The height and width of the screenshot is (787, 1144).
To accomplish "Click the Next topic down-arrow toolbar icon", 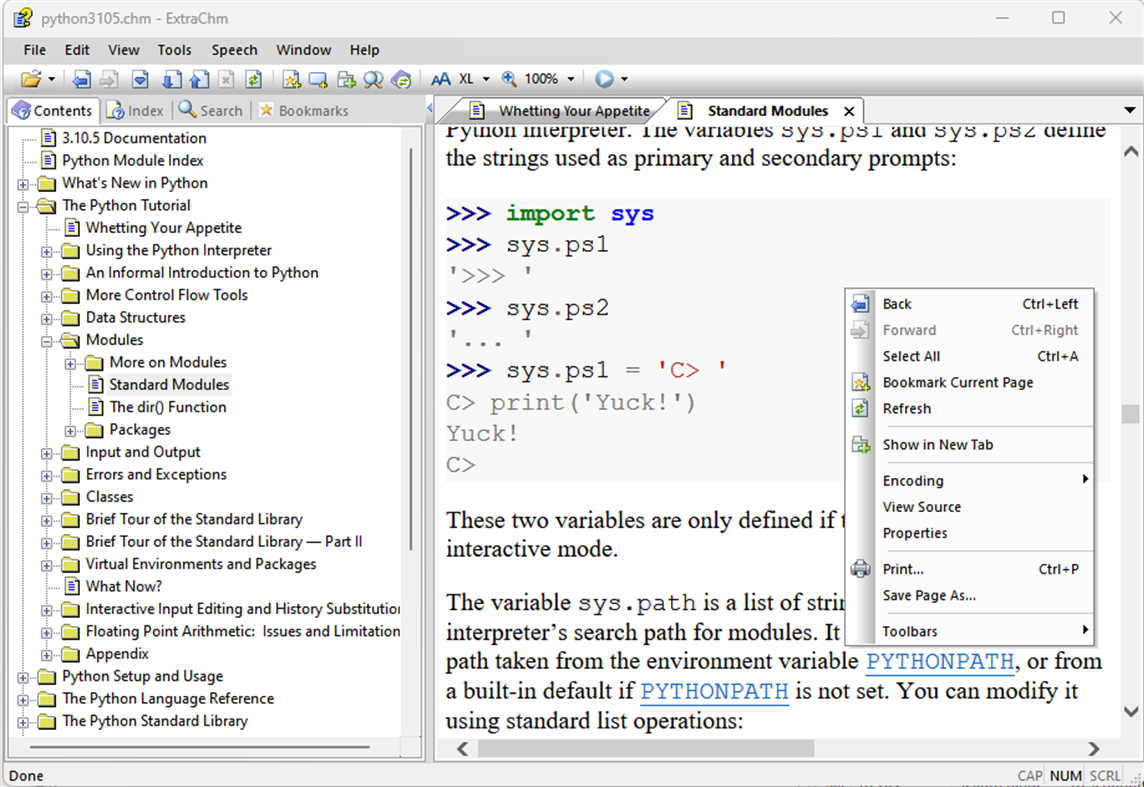I will click(172, 79).
